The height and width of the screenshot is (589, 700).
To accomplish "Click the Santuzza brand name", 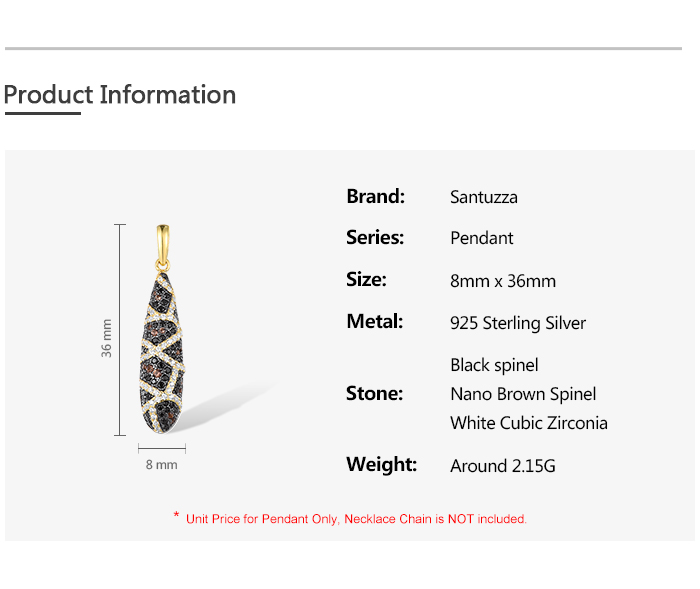I will tap(484, 197).
